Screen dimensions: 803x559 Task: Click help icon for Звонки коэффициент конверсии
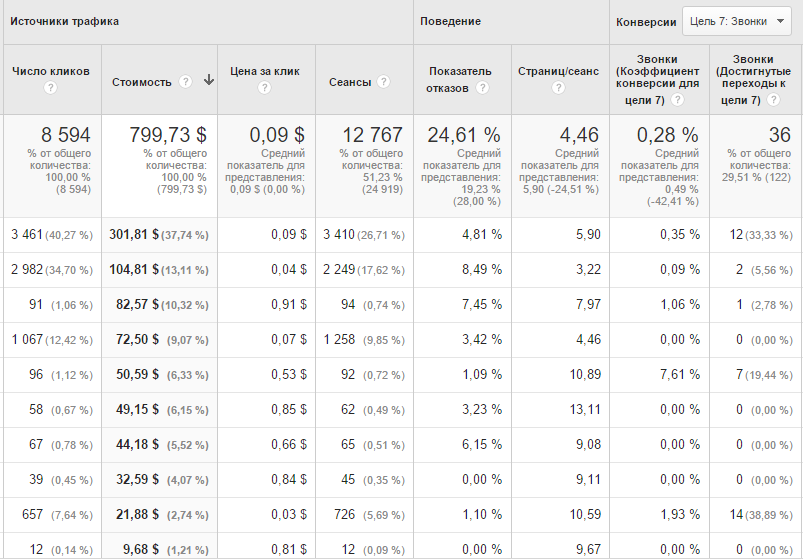[678, 100]
